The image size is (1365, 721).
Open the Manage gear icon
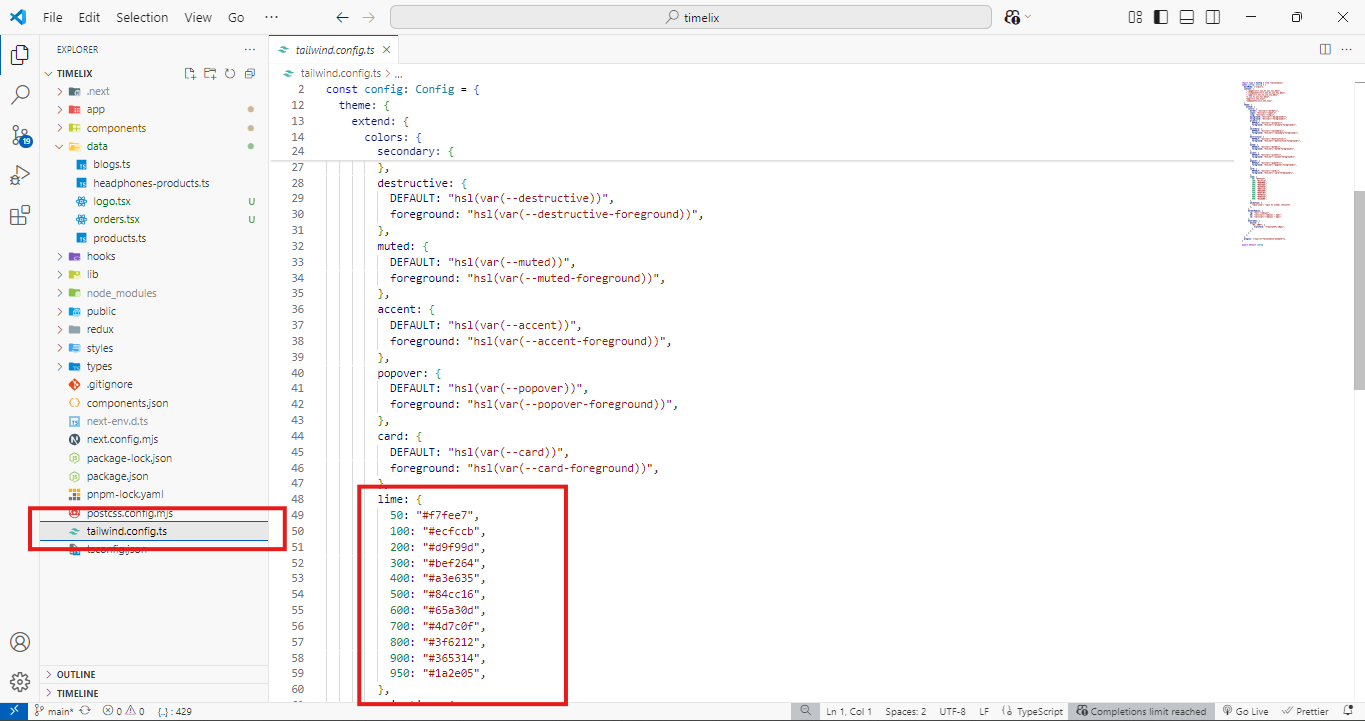[19, 682]
